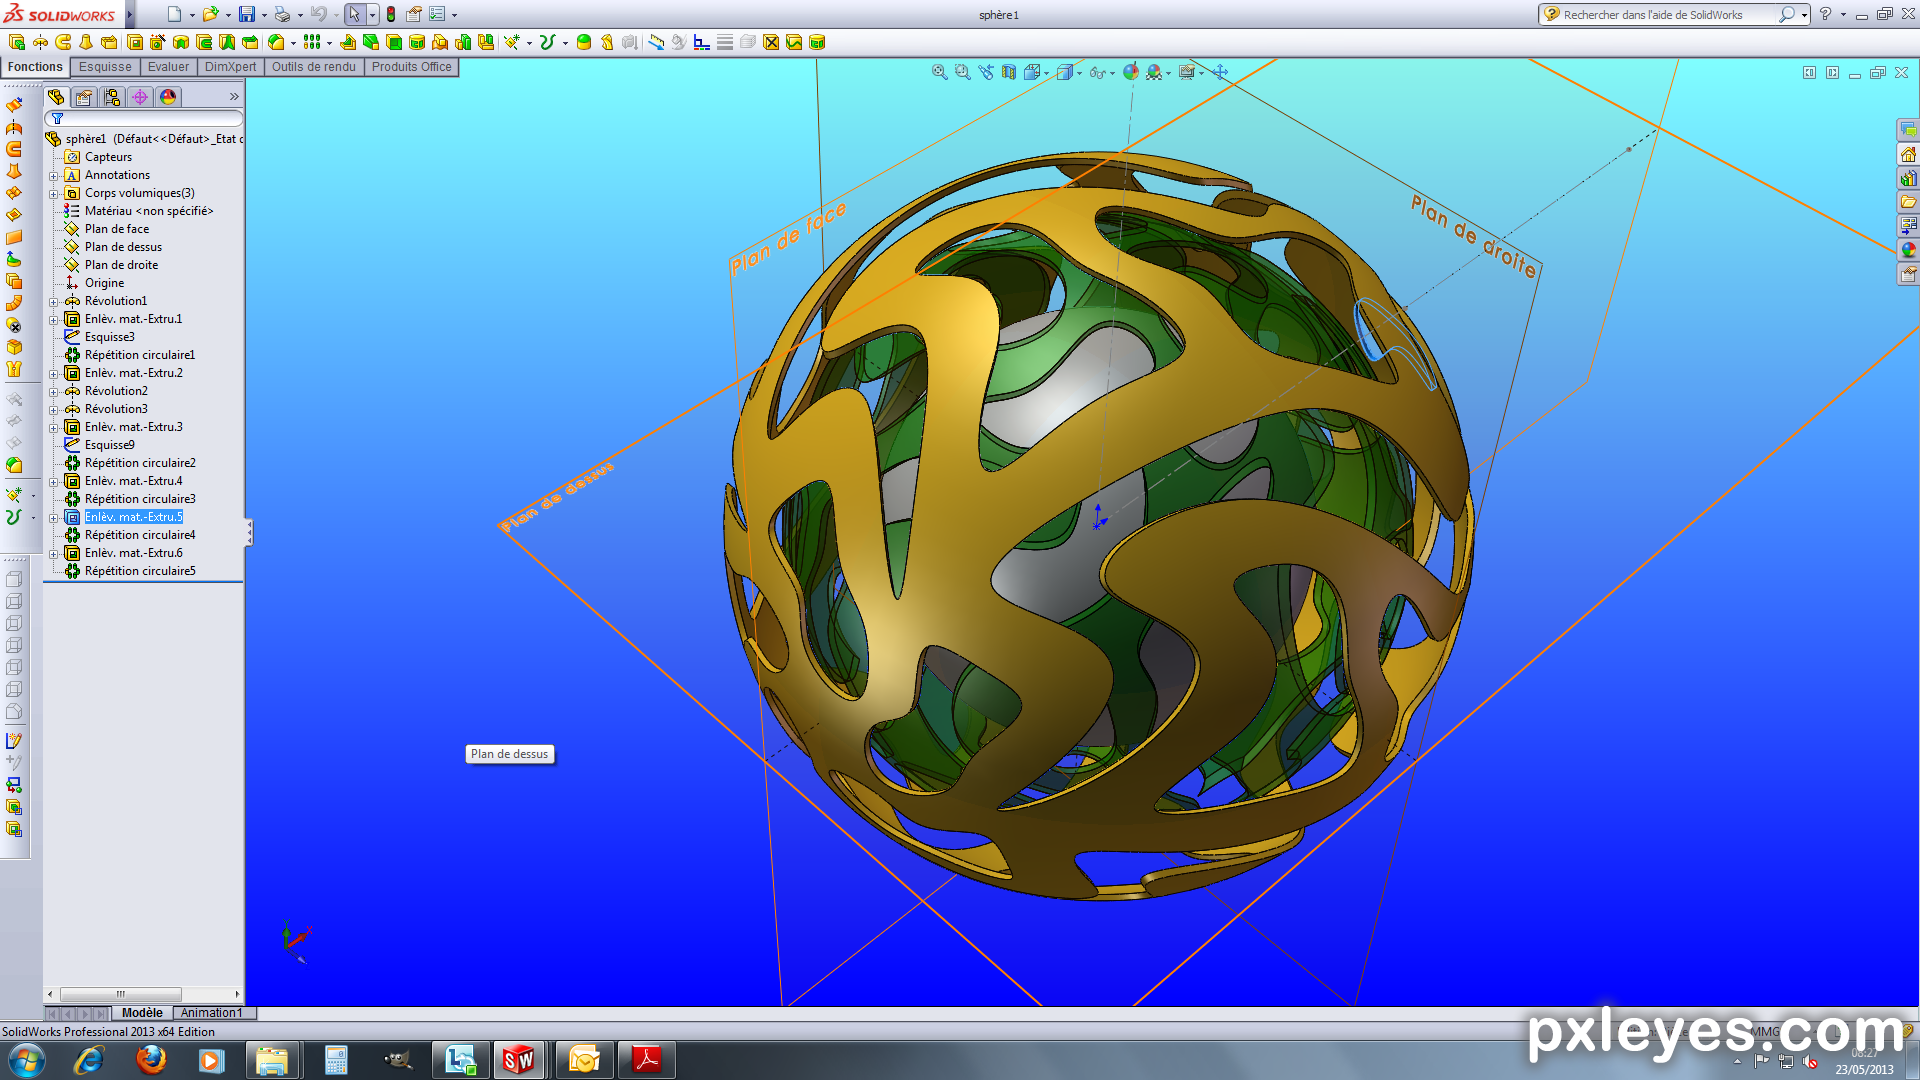
Task: Open the Display Style dropdown arrow
Action: tap(1080, 73)
